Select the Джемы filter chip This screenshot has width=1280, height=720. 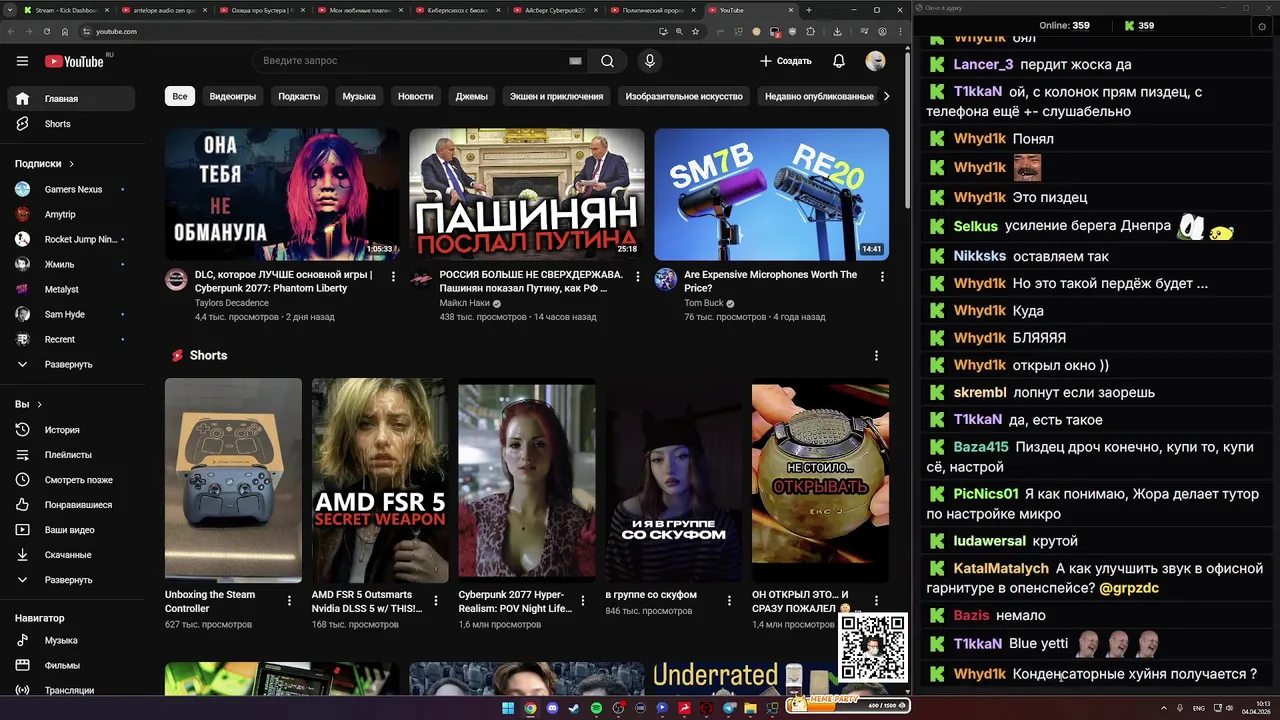coord(472,96)
